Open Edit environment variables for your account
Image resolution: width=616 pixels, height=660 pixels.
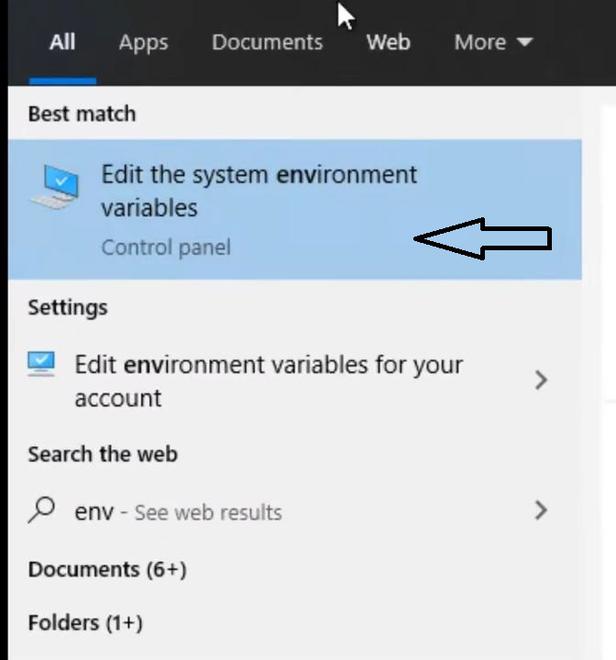click(268, 381)
